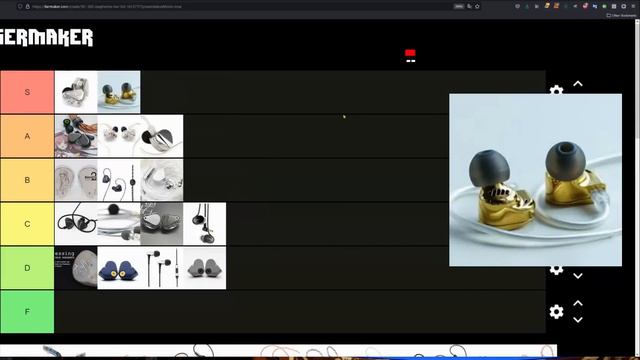Select the A tier label

[27, 136]
